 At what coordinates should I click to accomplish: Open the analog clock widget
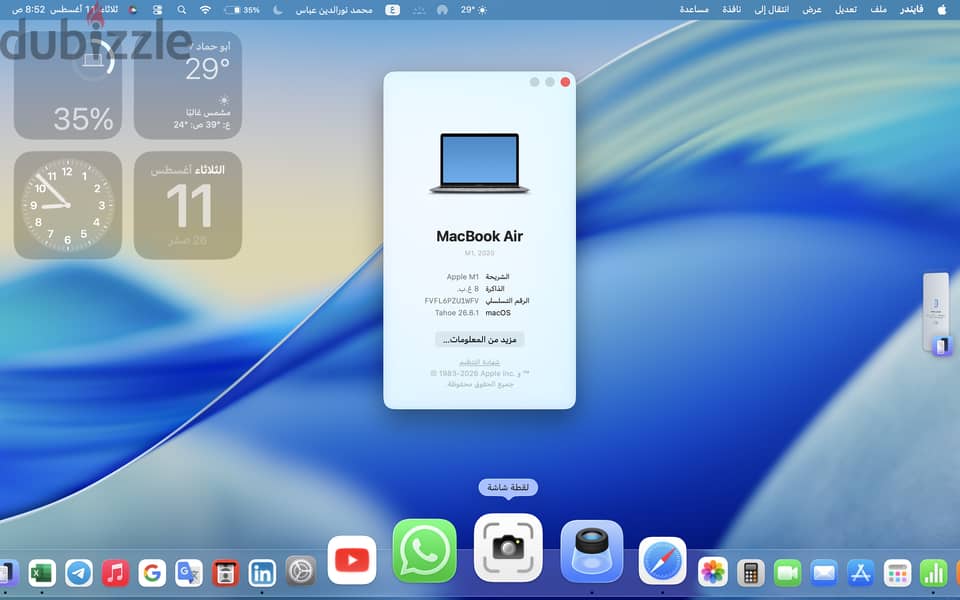tap(68, 205)
